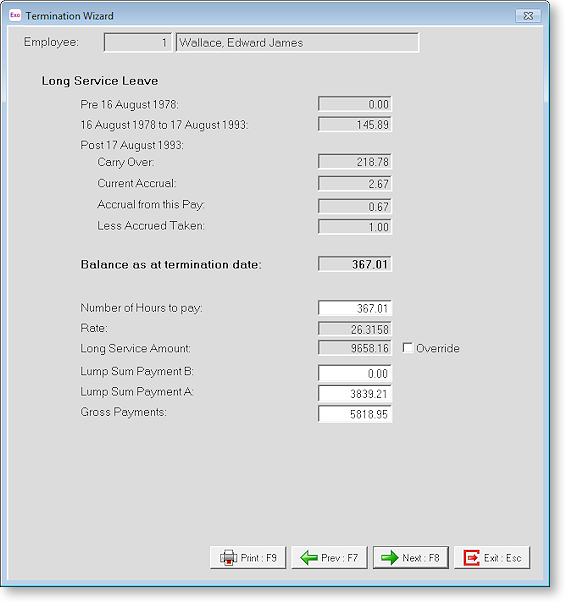
Task: Click the Lump Sum Payment A field
Action: [x=355, y=394]
